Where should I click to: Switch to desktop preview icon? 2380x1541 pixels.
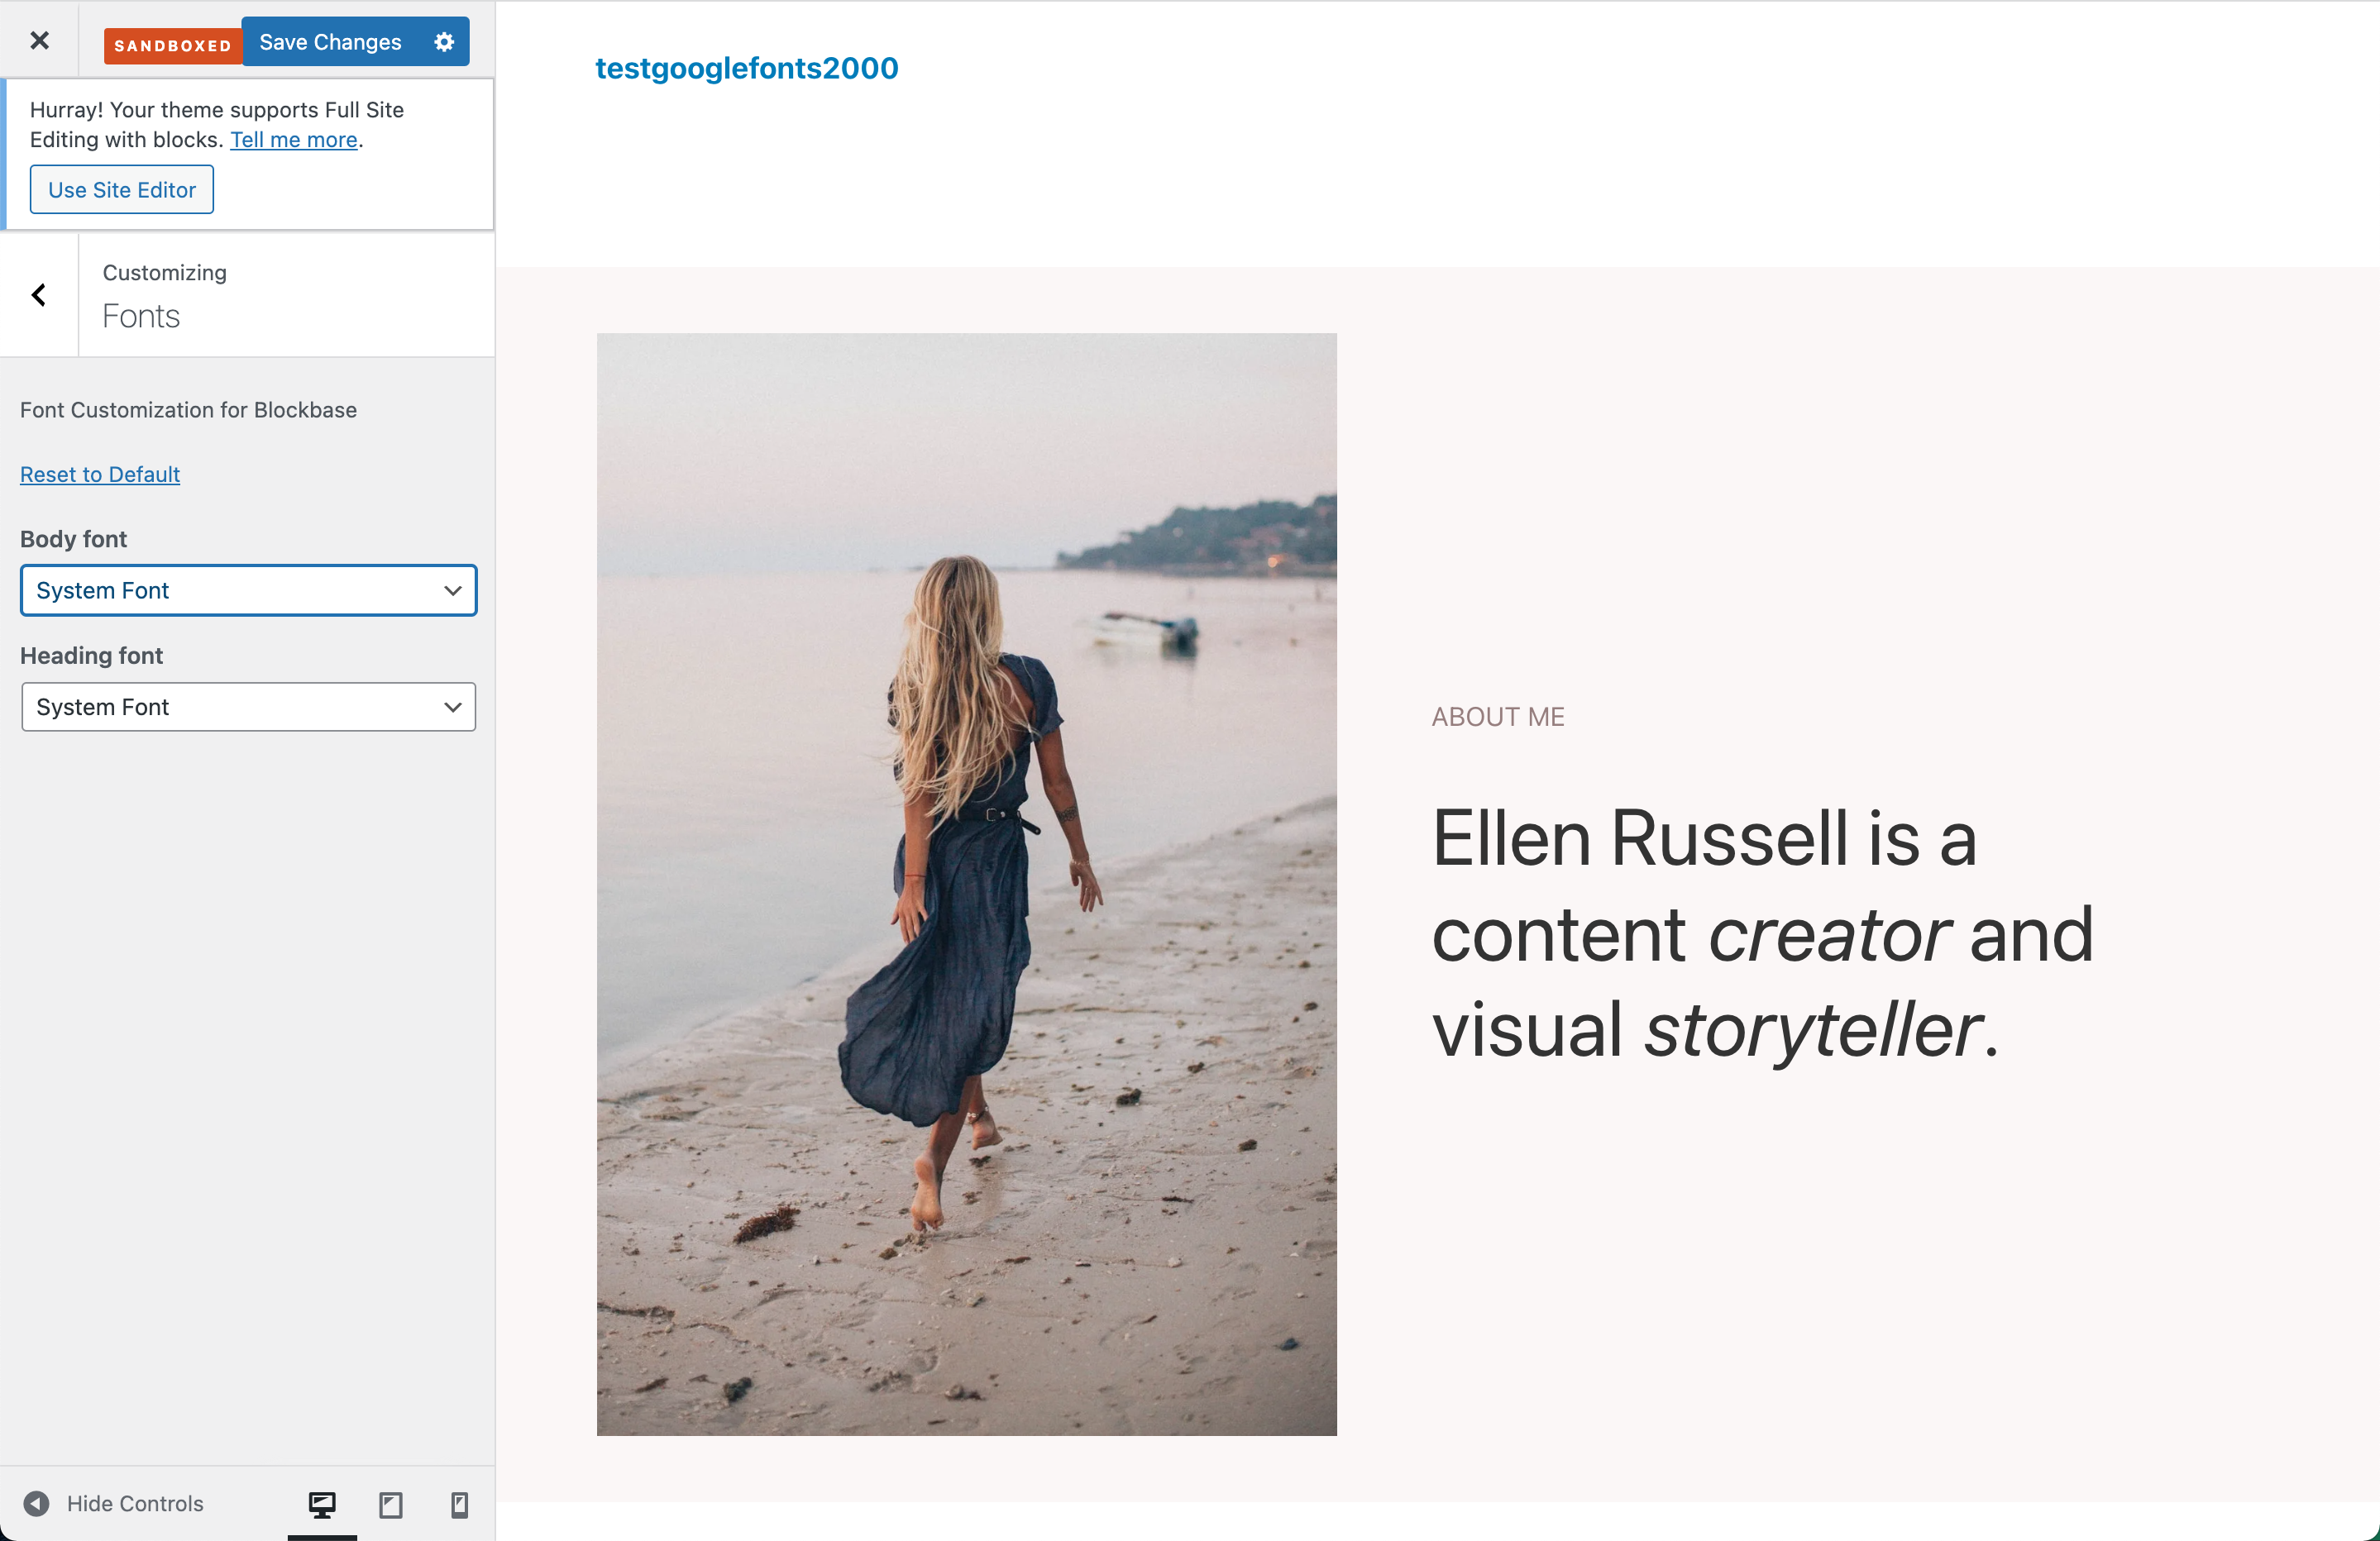[x=322, y=1504]
